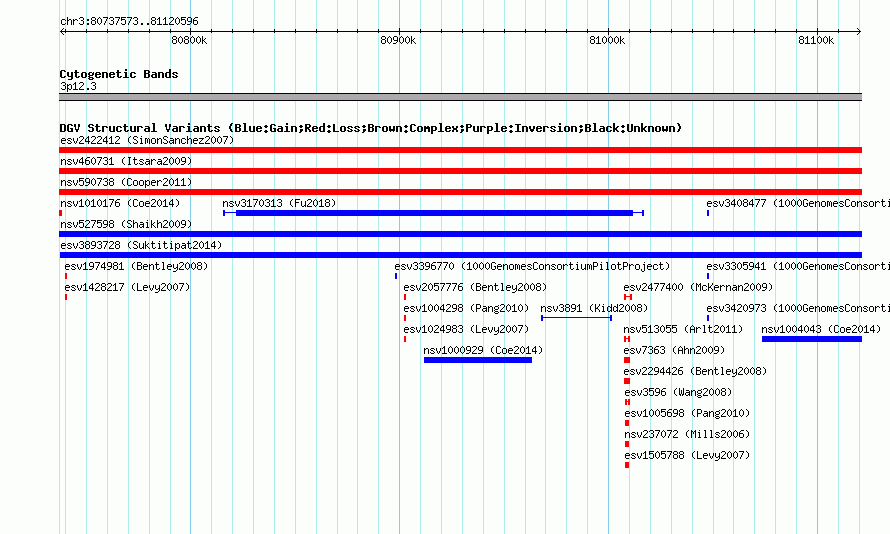Open the nsv513055 (Arlt2011) label
This screenshot has width=890, height=534.
[x=683, y=329]
